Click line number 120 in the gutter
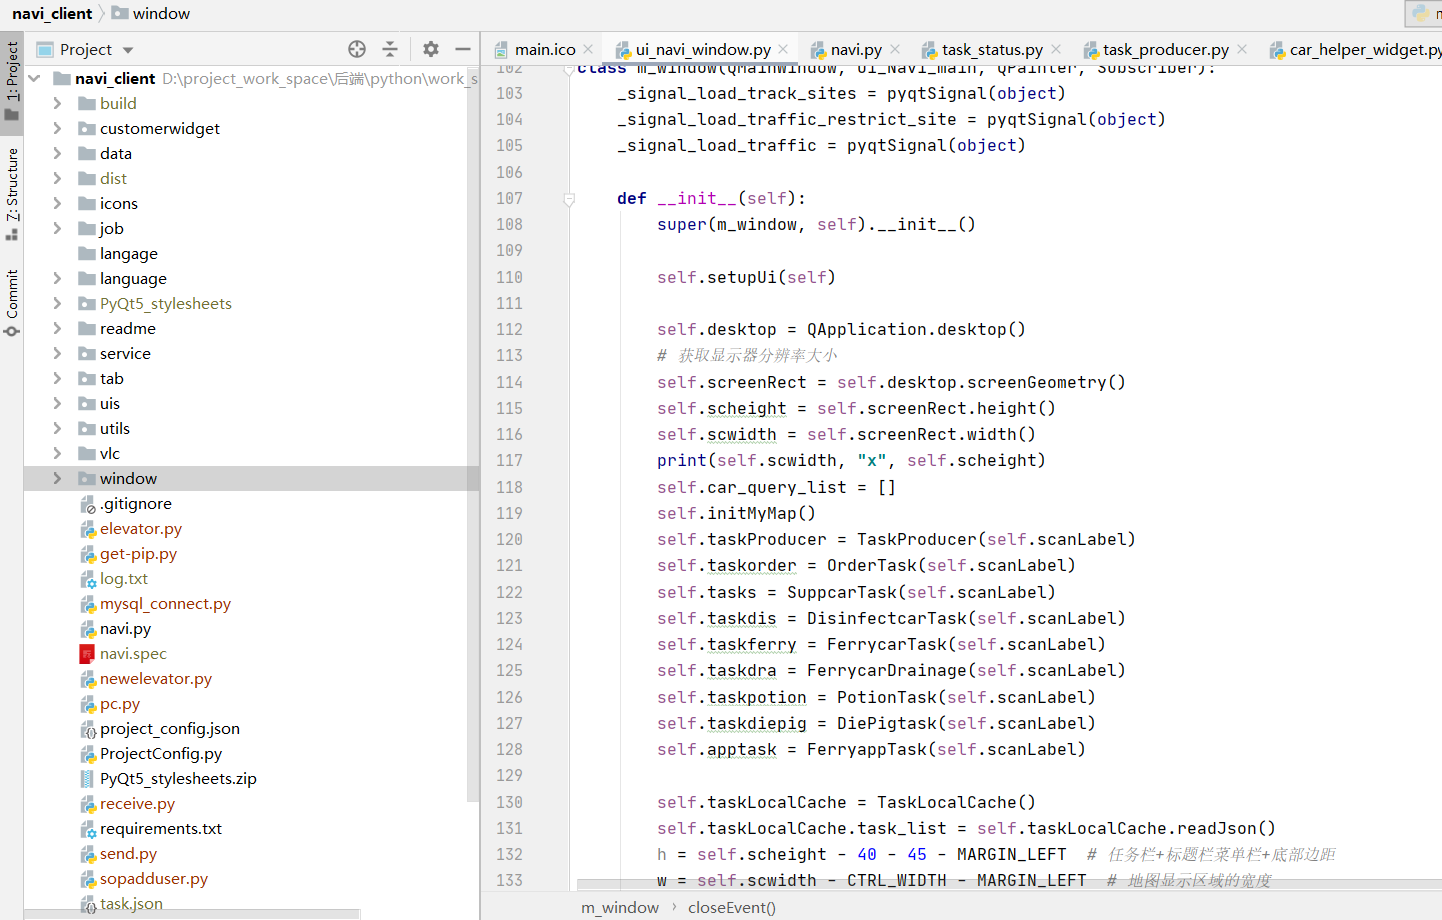The image size is (1442, 920). click(509, 539)
